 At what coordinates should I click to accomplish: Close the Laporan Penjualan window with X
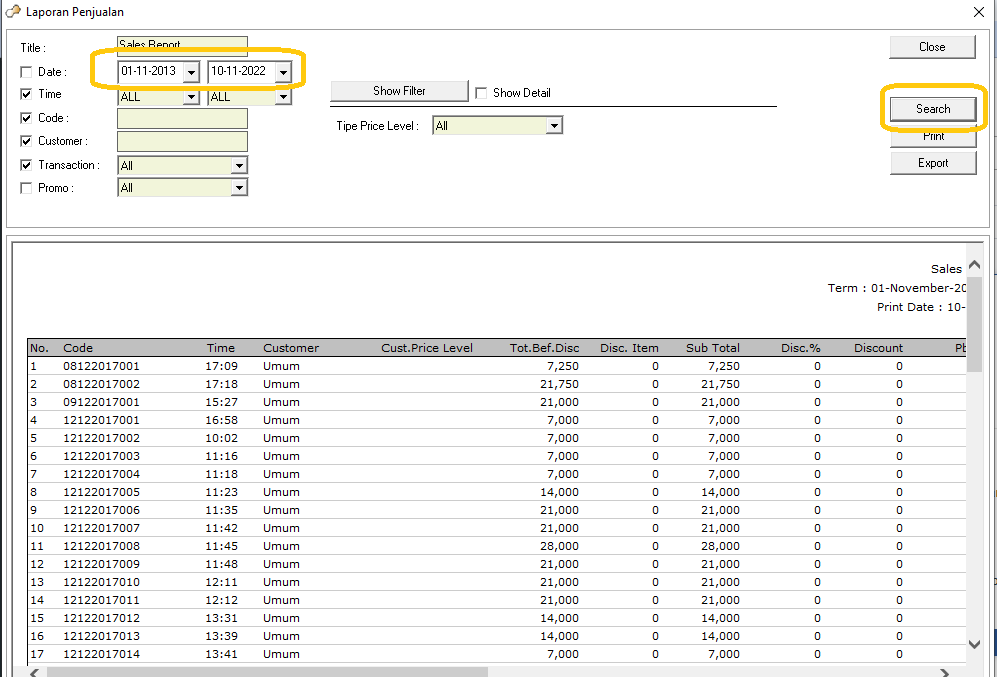(978, 12)
